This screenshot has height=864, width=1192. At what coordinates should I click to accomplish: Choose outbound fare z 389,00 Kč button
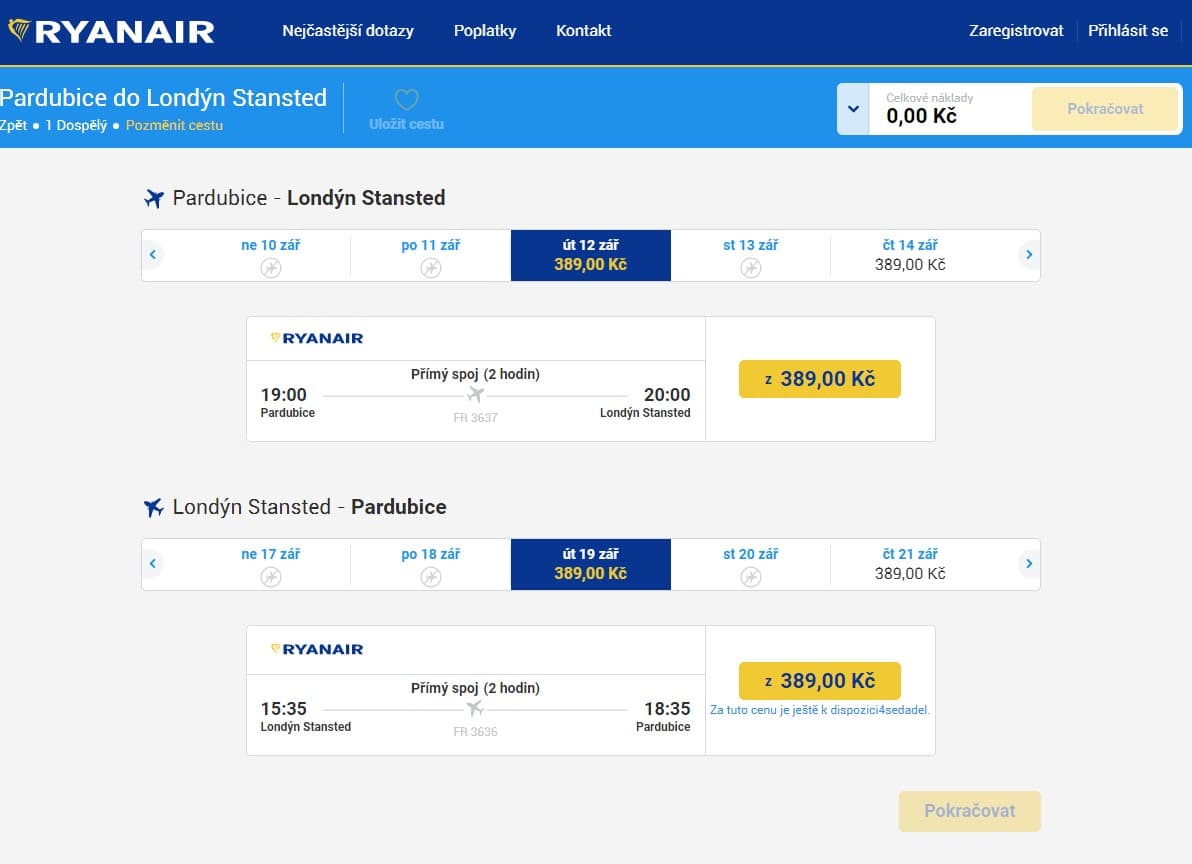(x=820, y=379)
